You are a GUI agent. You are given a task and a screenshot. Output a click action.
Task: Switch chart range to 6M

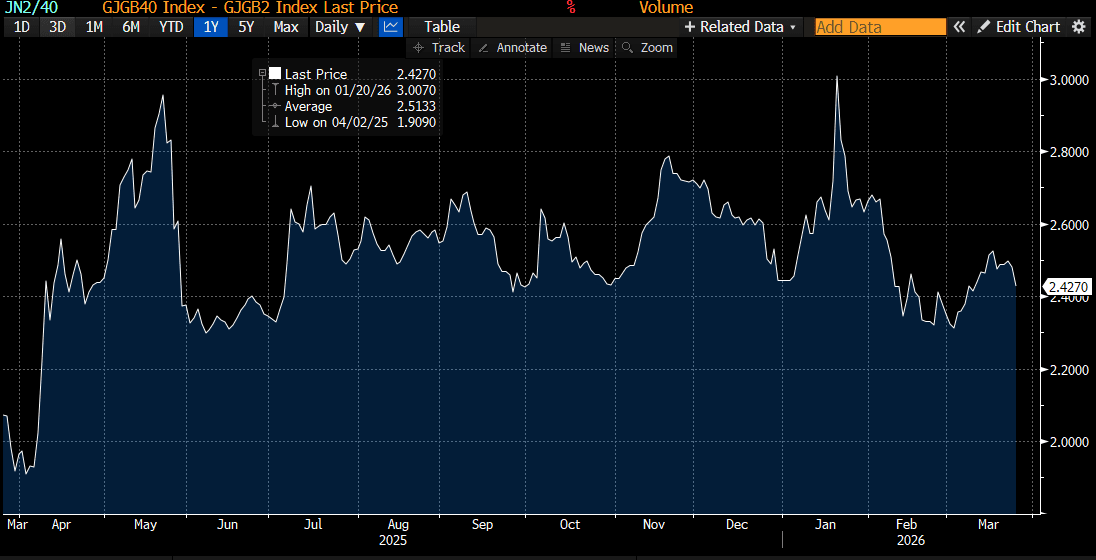[131, 27]
